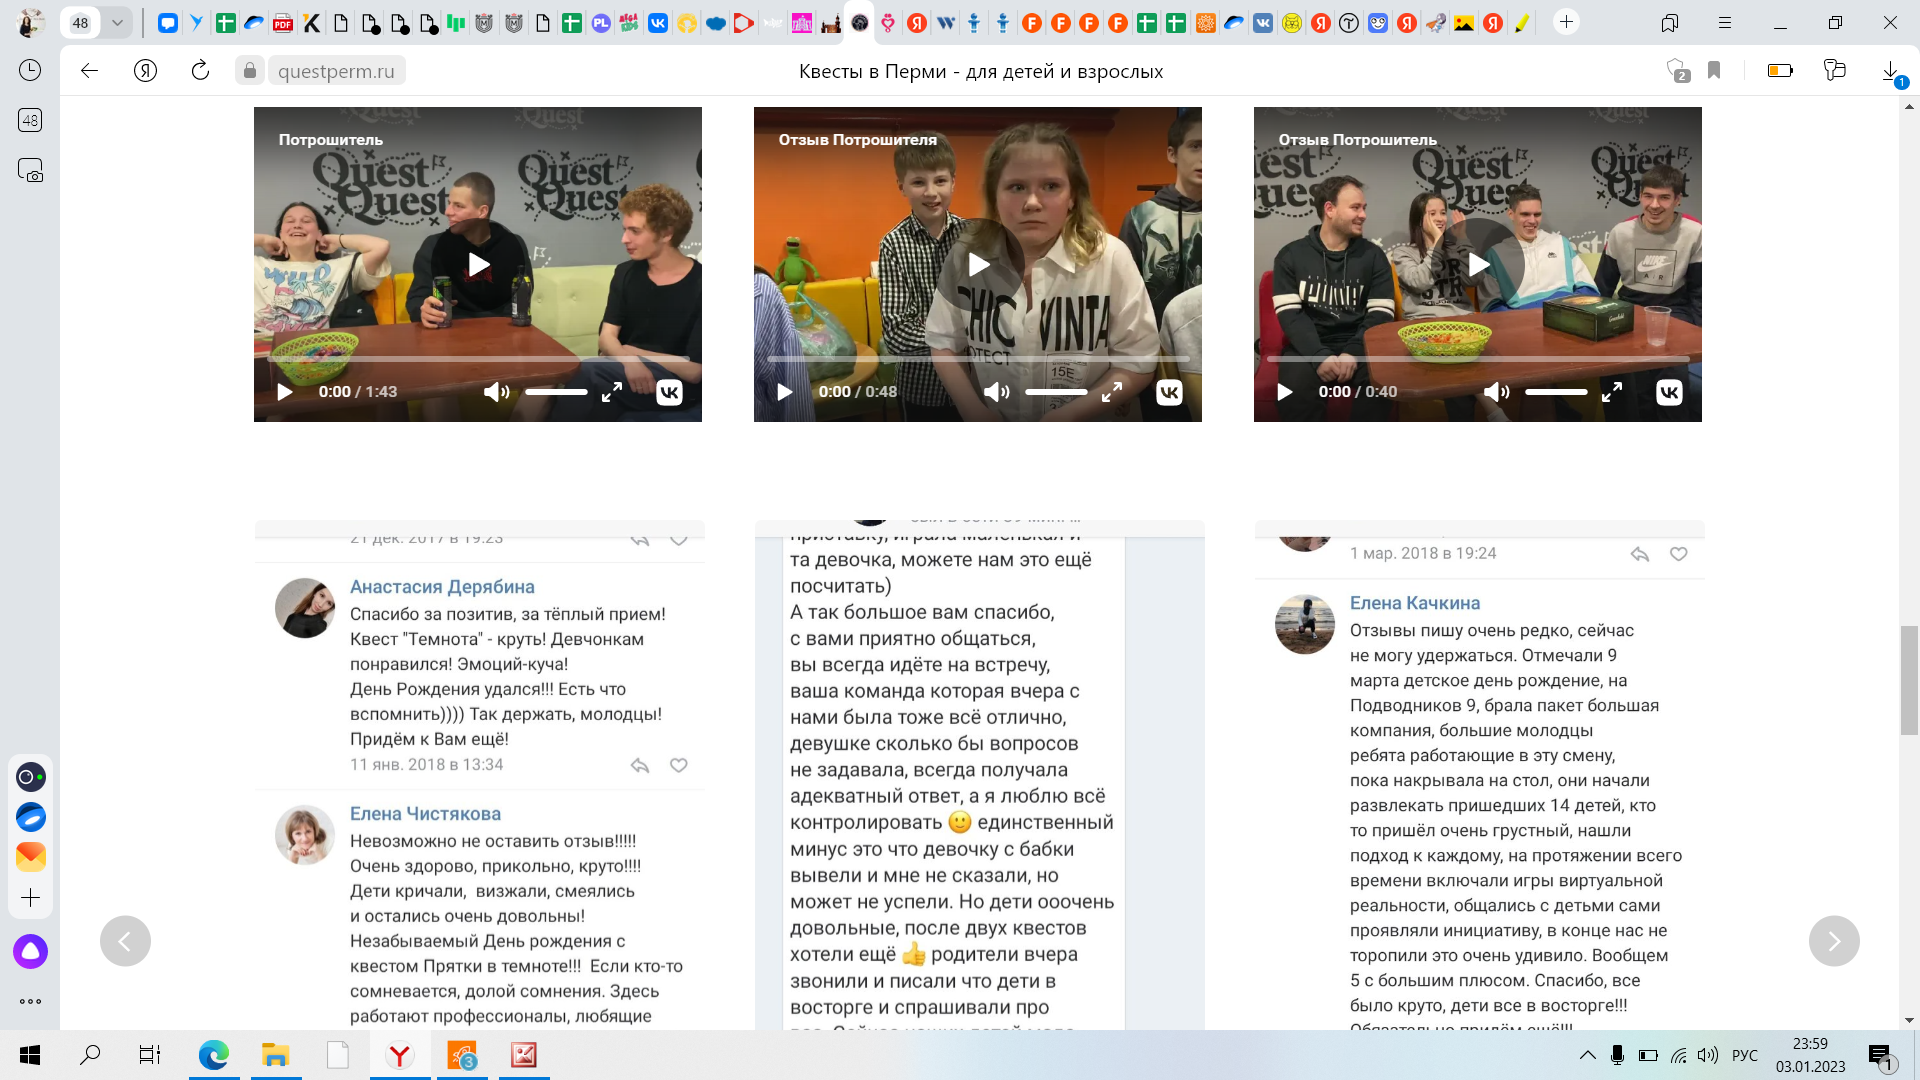1920x1080 pixels.
Task: Click the downloads arrow icon
Action: [1890, 70]
